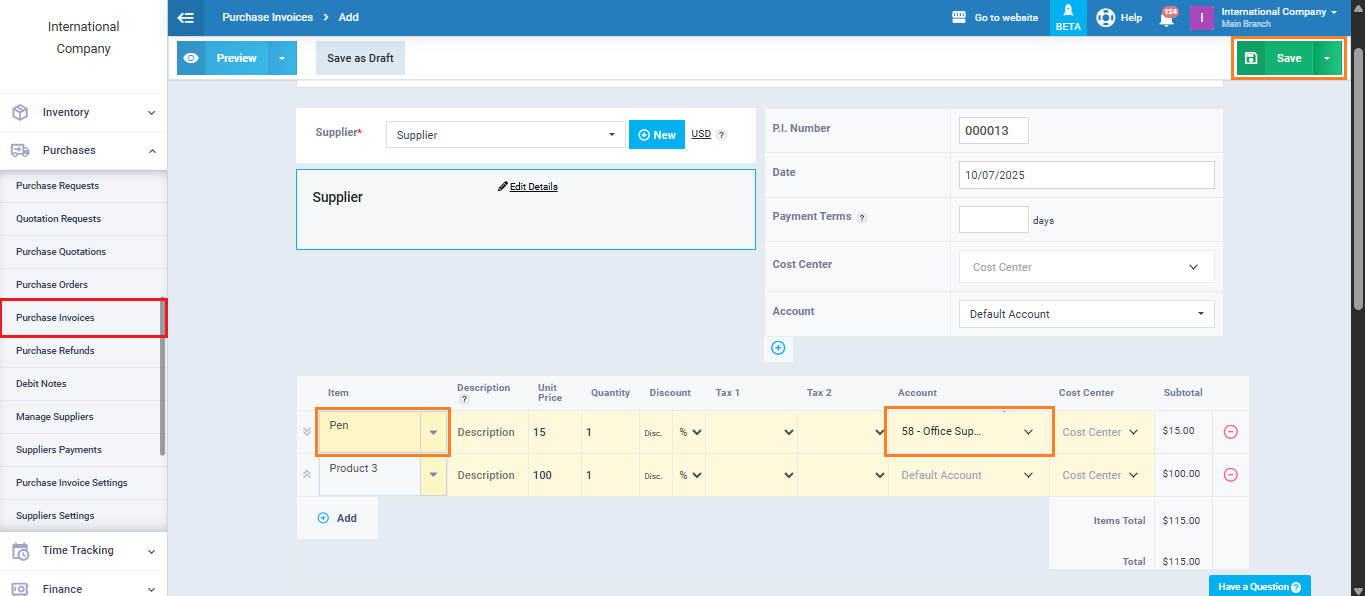
Task: Open the notifications bell icon
Action: [x=1166, y=18]
